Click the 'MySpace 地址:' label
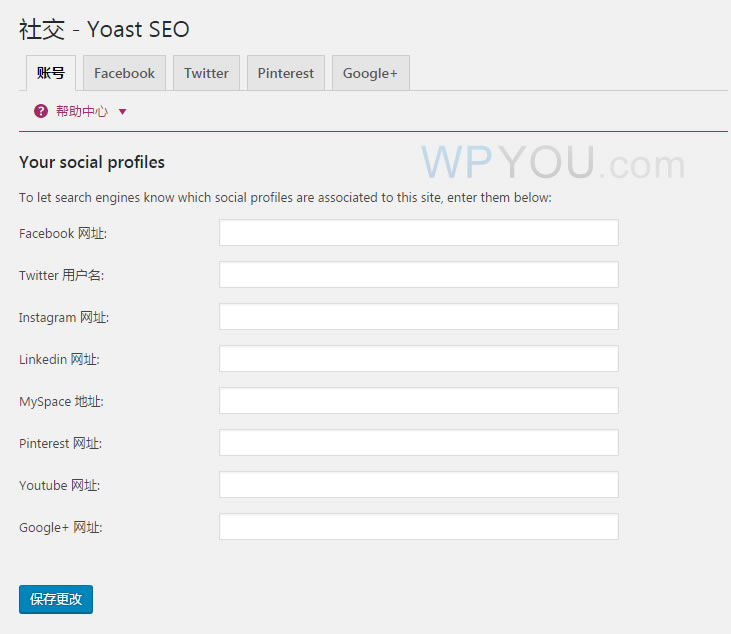The image size is (731, 634). (x=62, y=401)
